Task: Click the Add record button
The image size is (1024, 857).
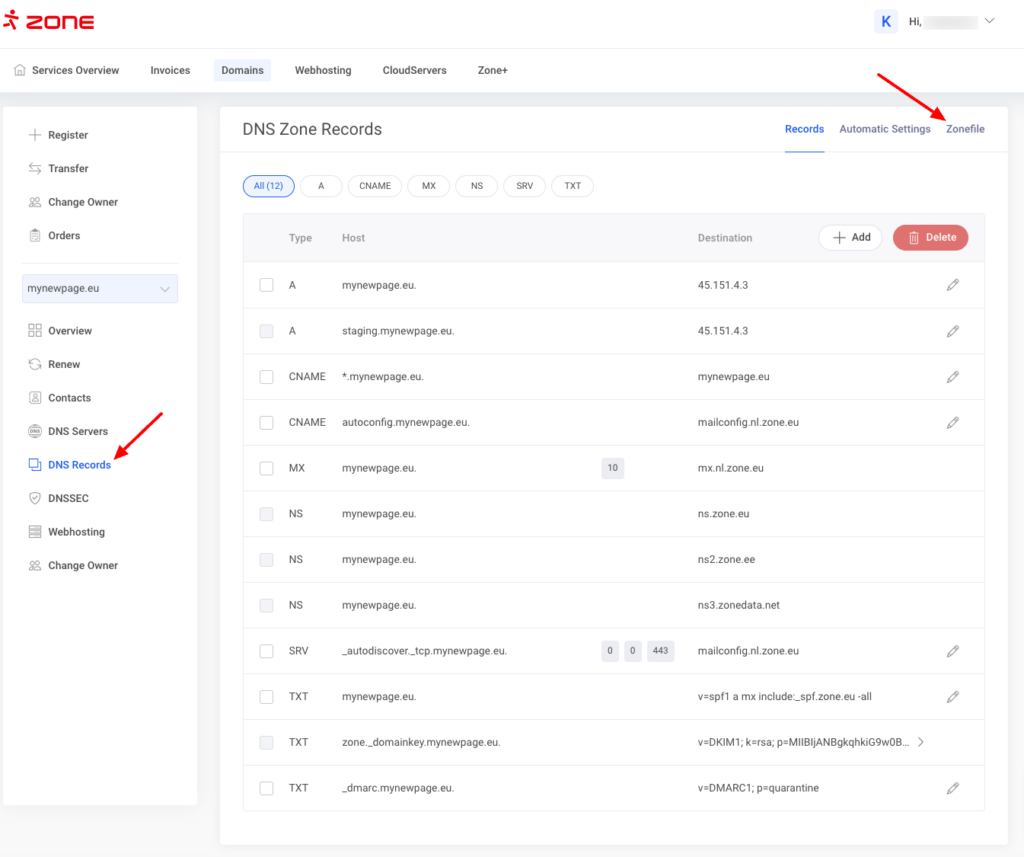Action: (x=851, y=238)
